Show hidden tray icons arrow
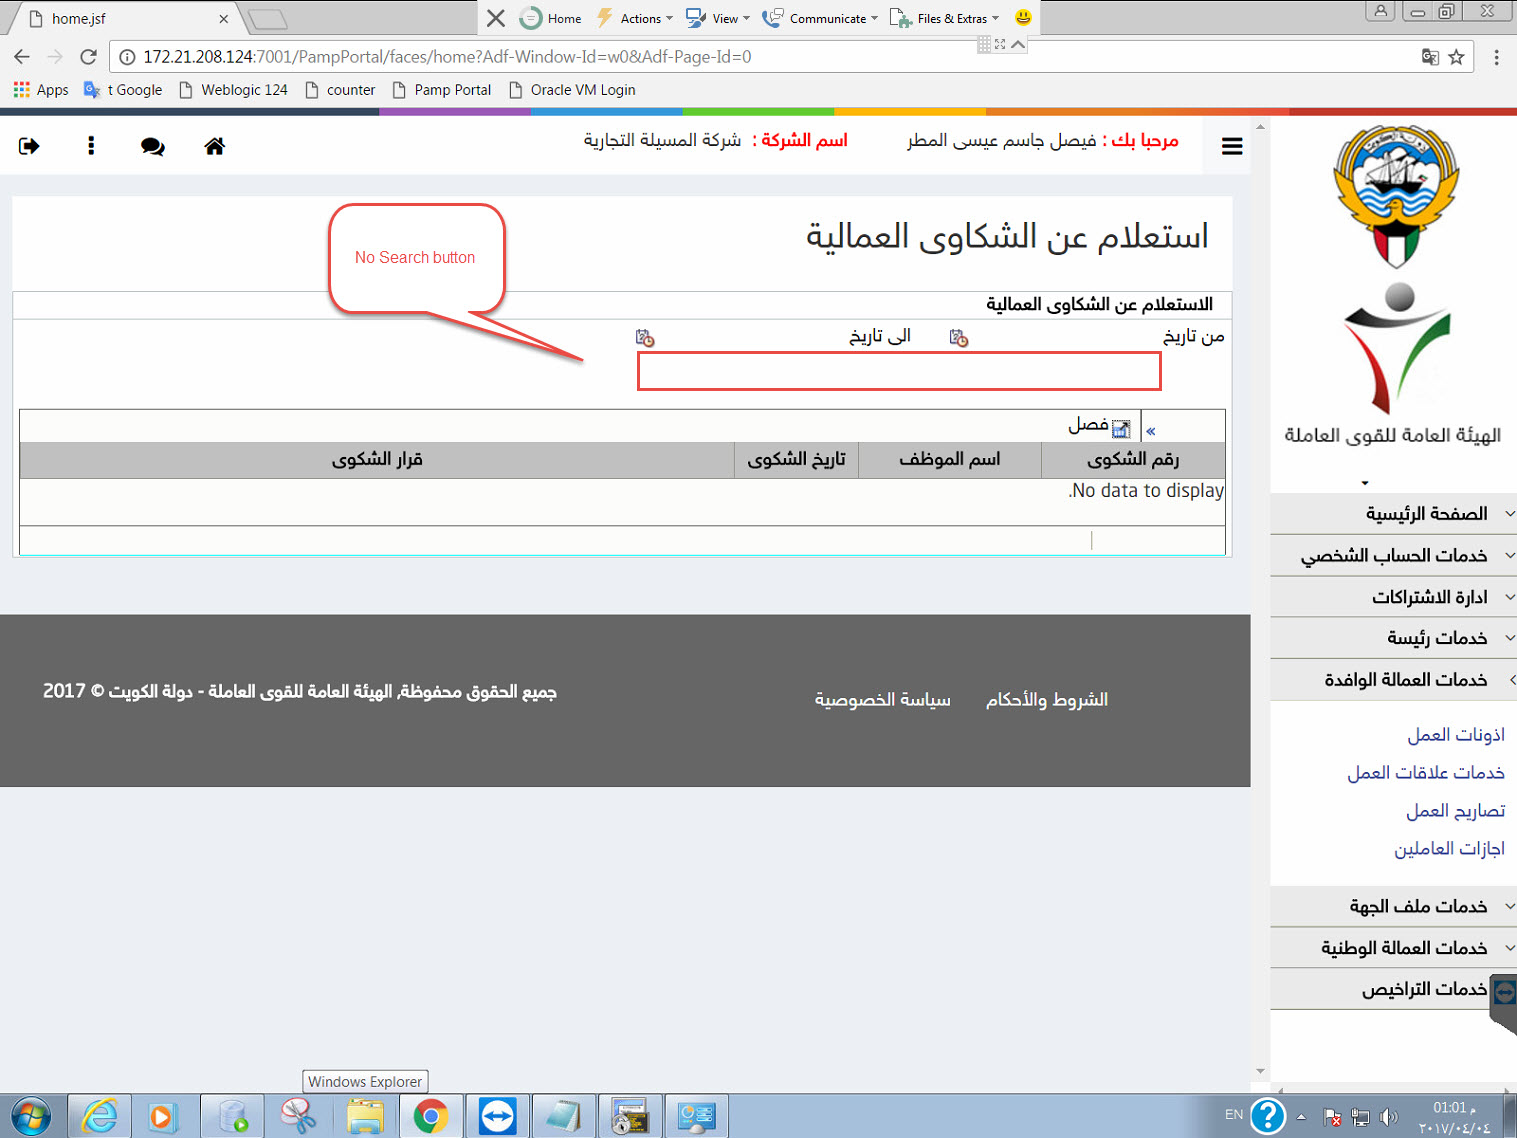The height and width of the screenshot is (1138, 1517). (x=1301, y=1117)
